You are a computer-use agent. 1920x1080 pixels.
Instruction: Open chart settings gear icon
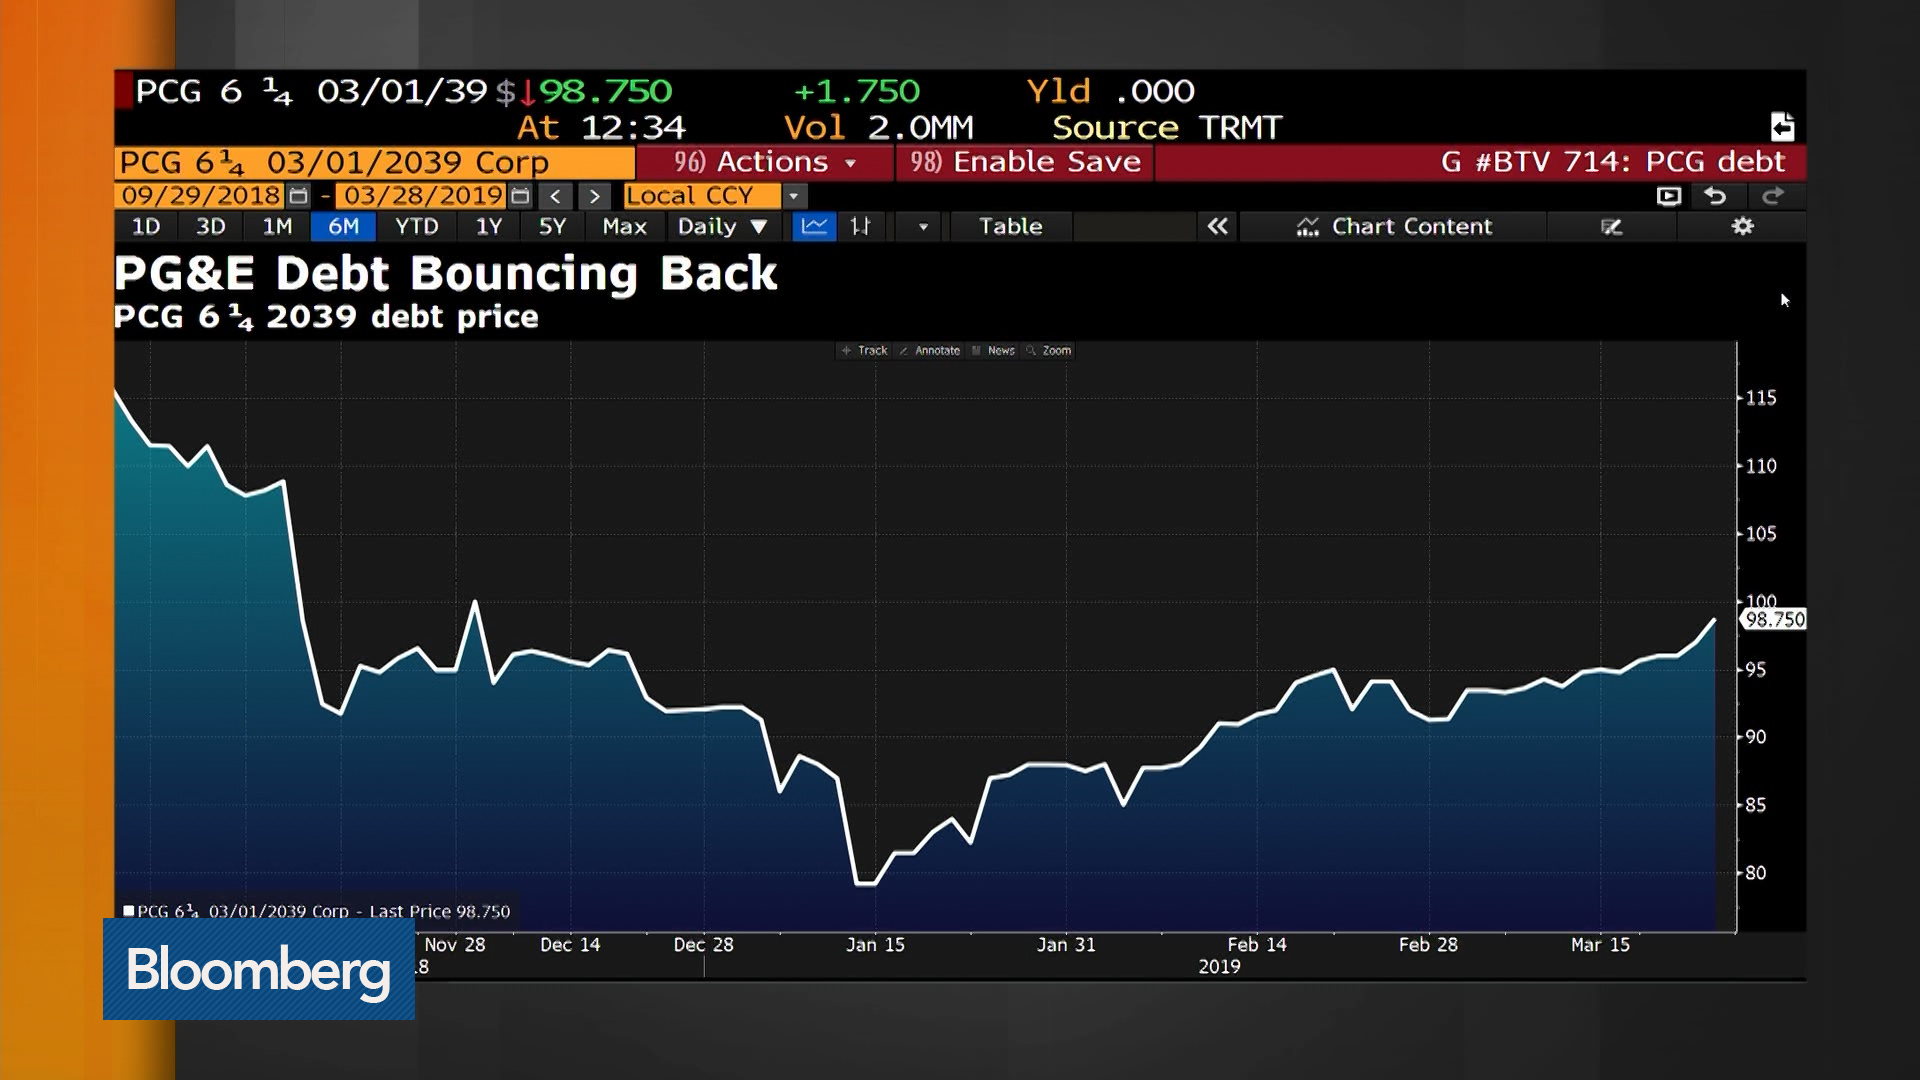[1742, 227]
